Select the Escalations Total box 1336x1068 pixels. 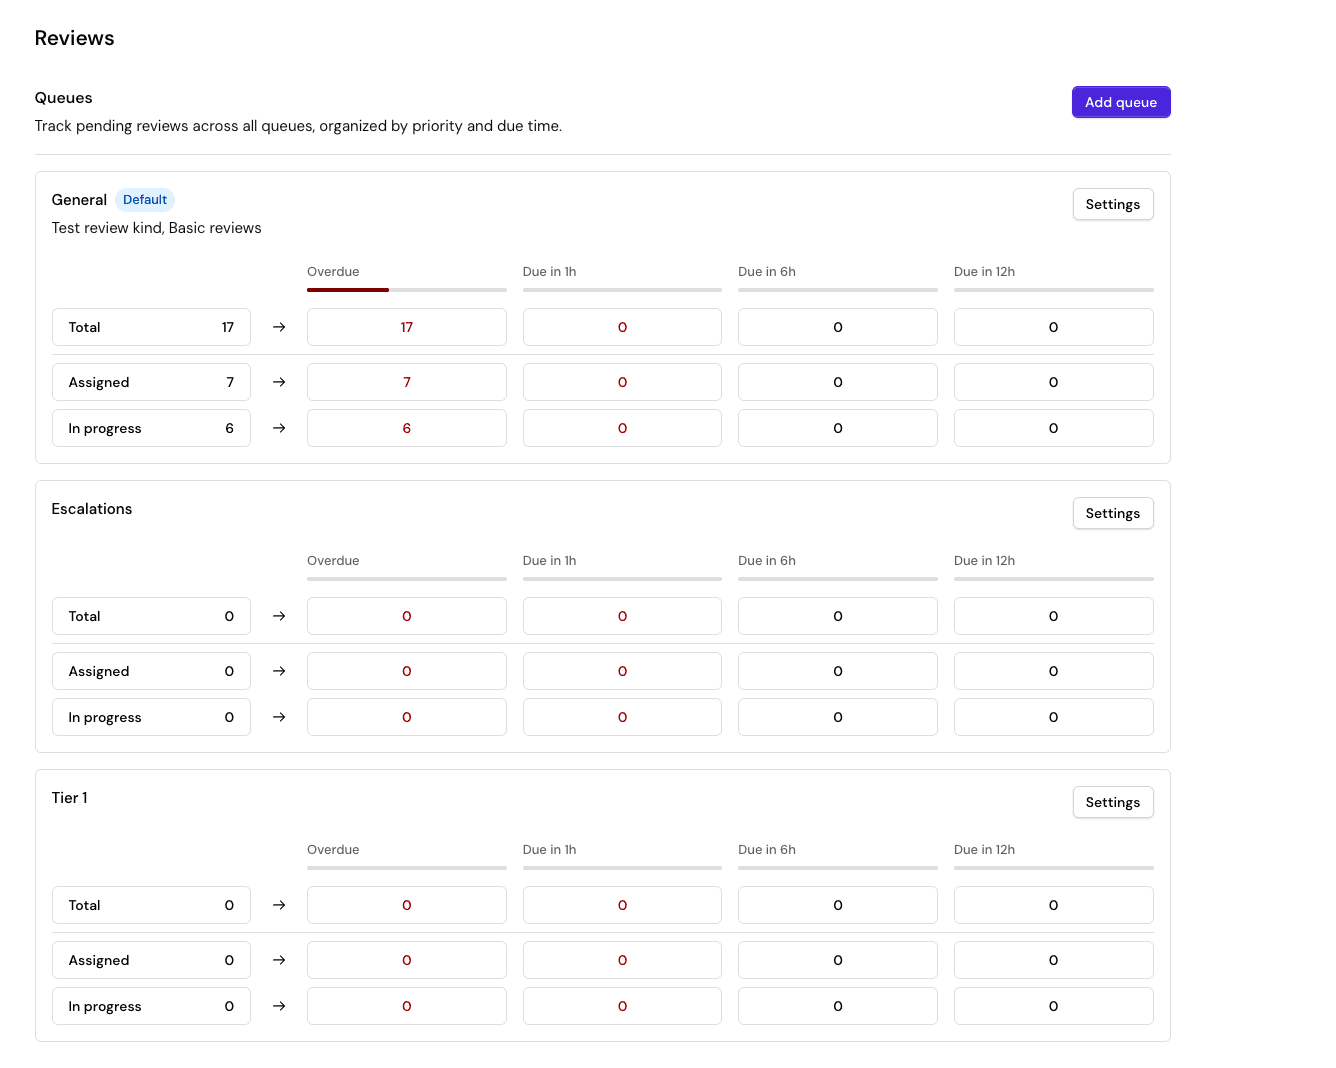[151, 616]
